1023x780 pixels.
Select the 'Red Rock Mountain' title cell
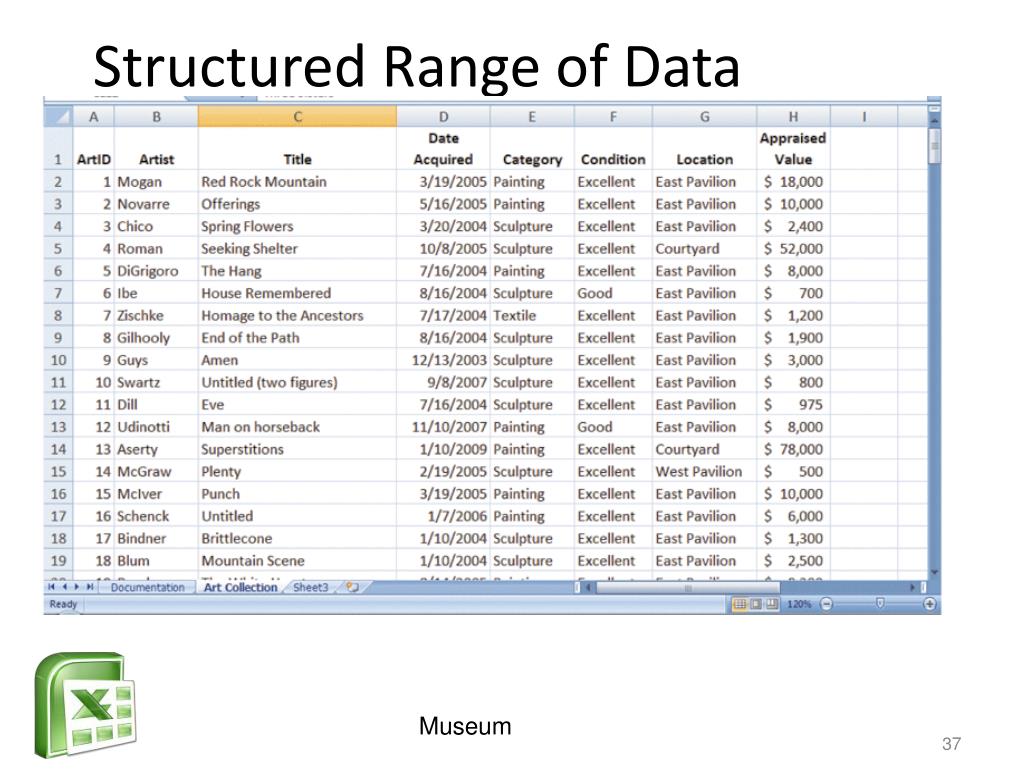point(297,182)
